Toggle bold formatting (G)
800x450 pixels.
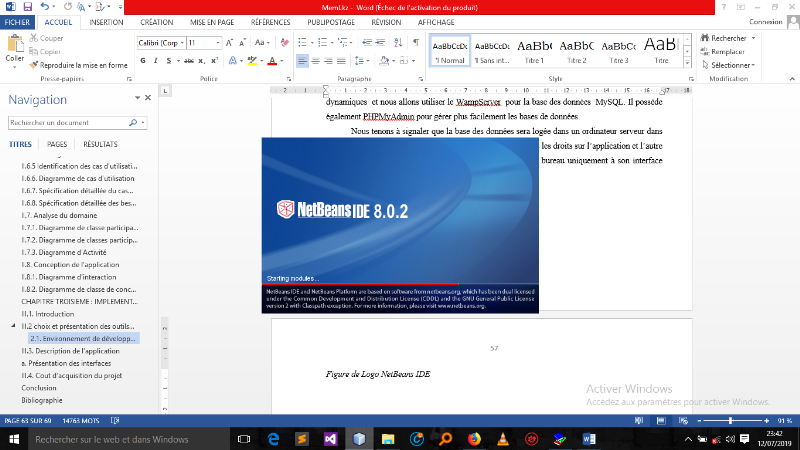(x=143, y=61)
